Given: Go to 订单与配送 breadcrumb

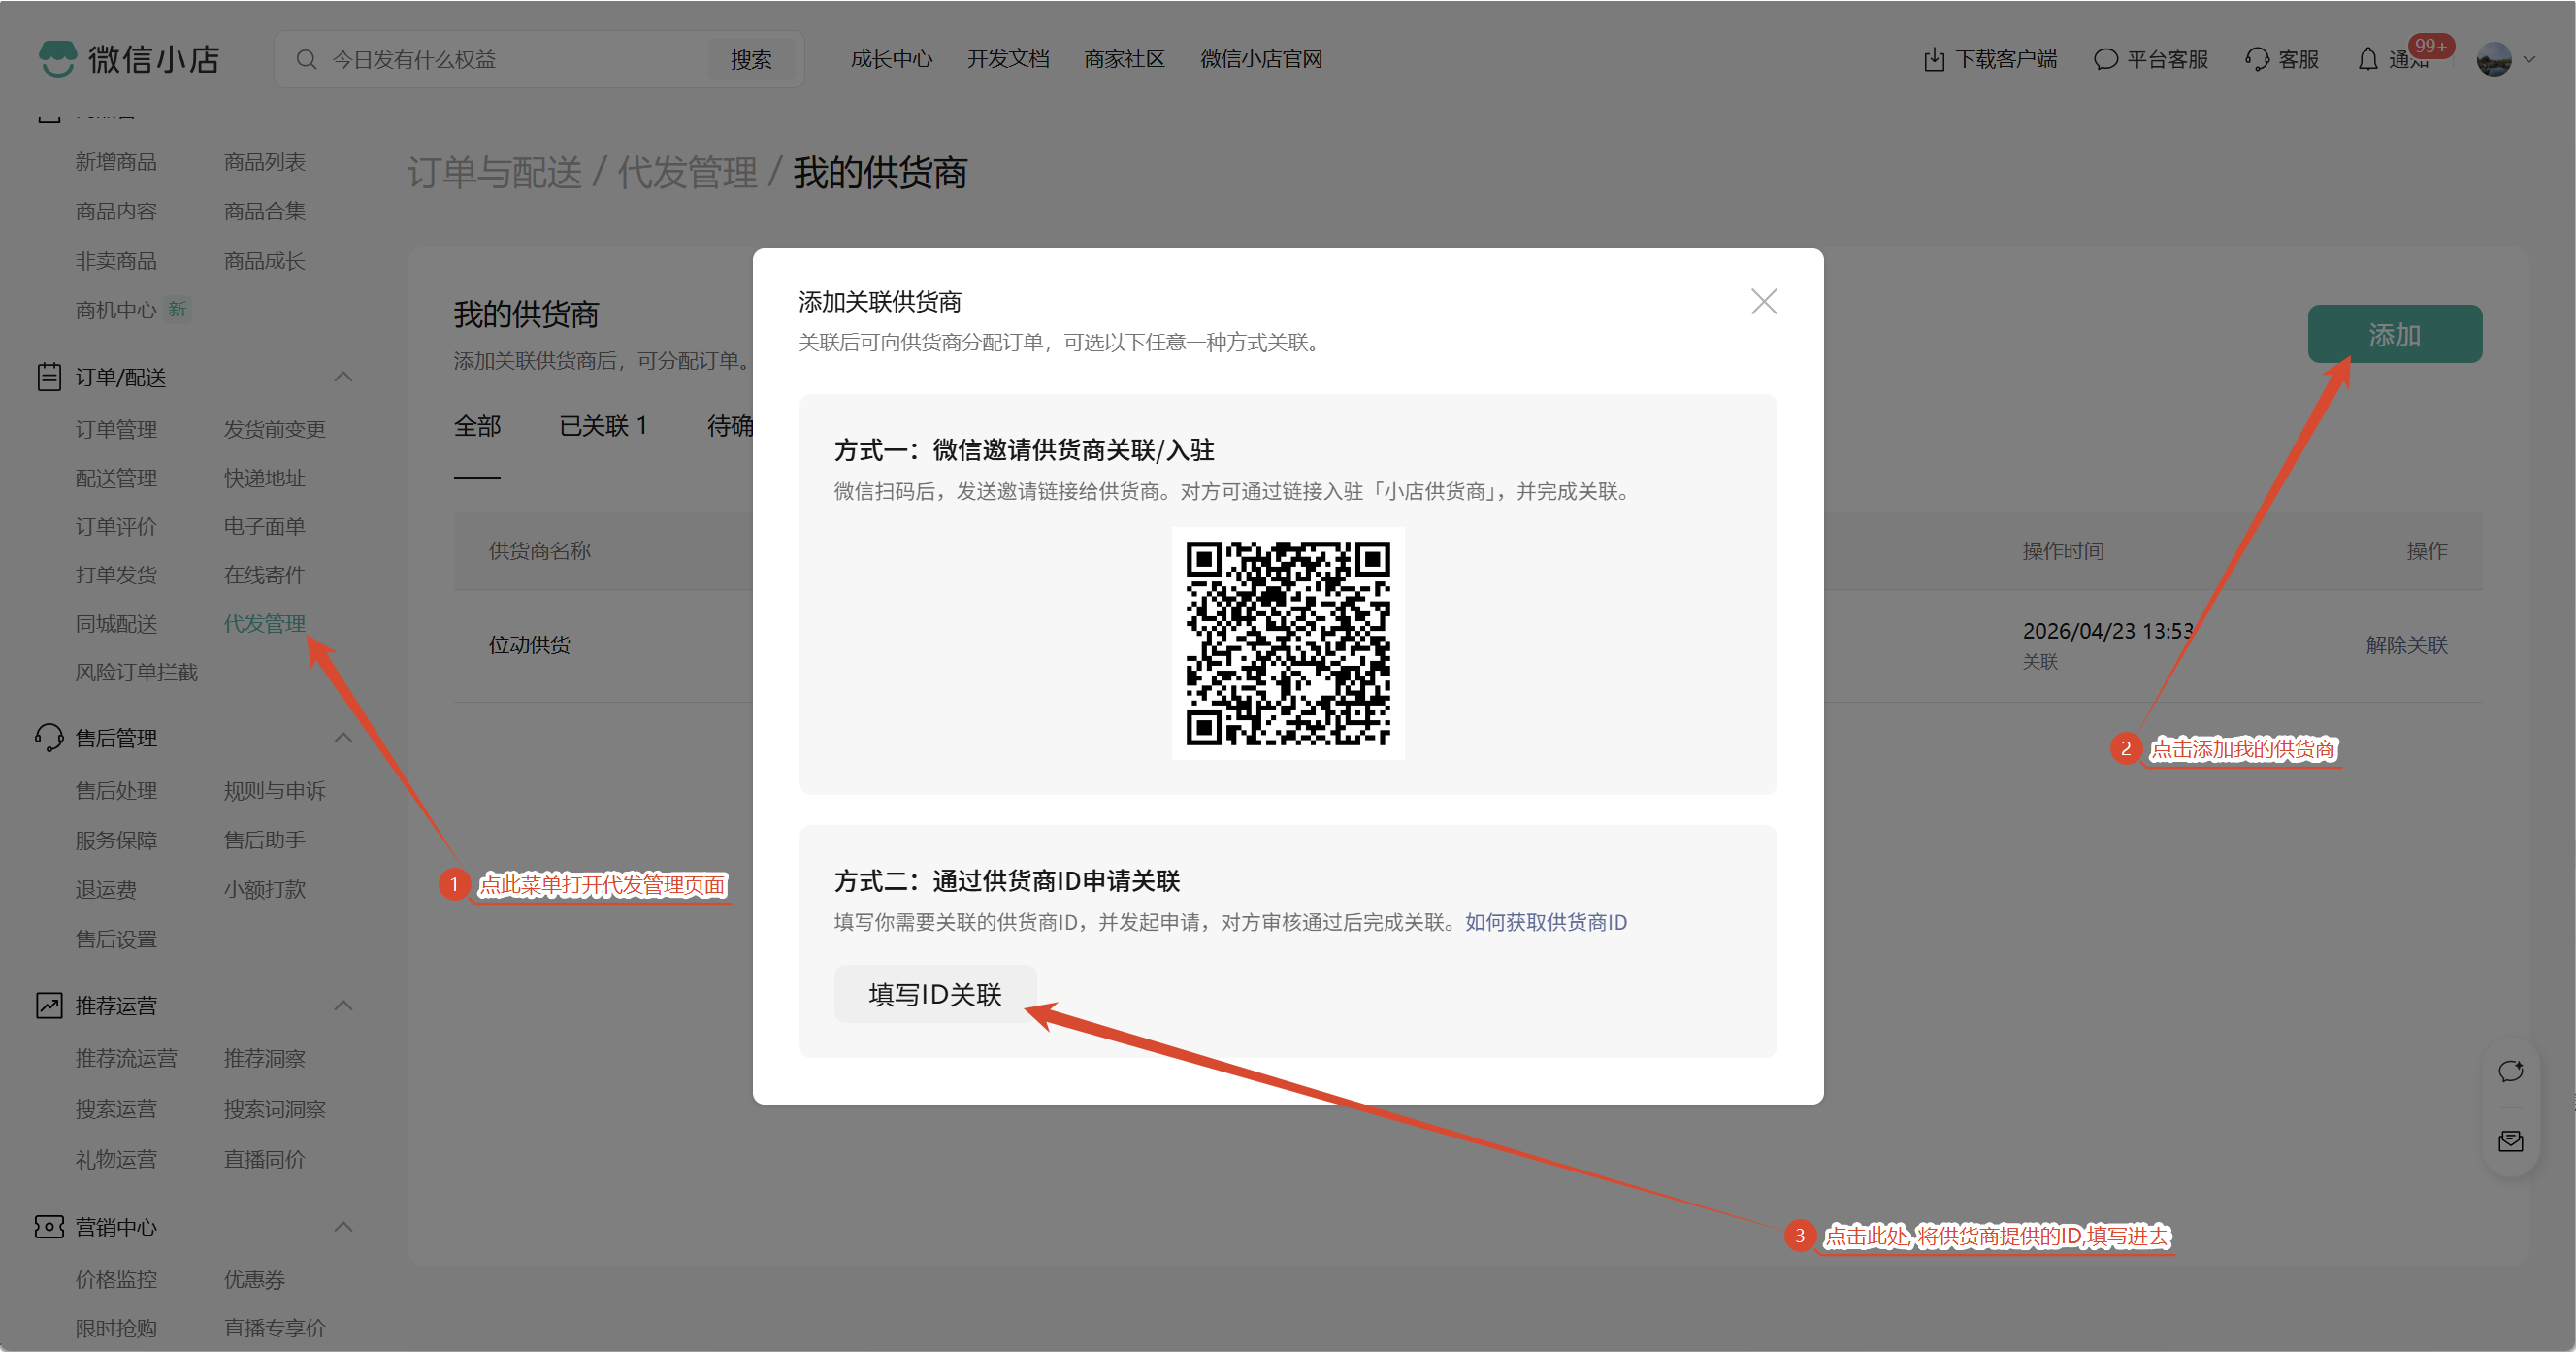Looking at the screenshot, I should (495, 173).
